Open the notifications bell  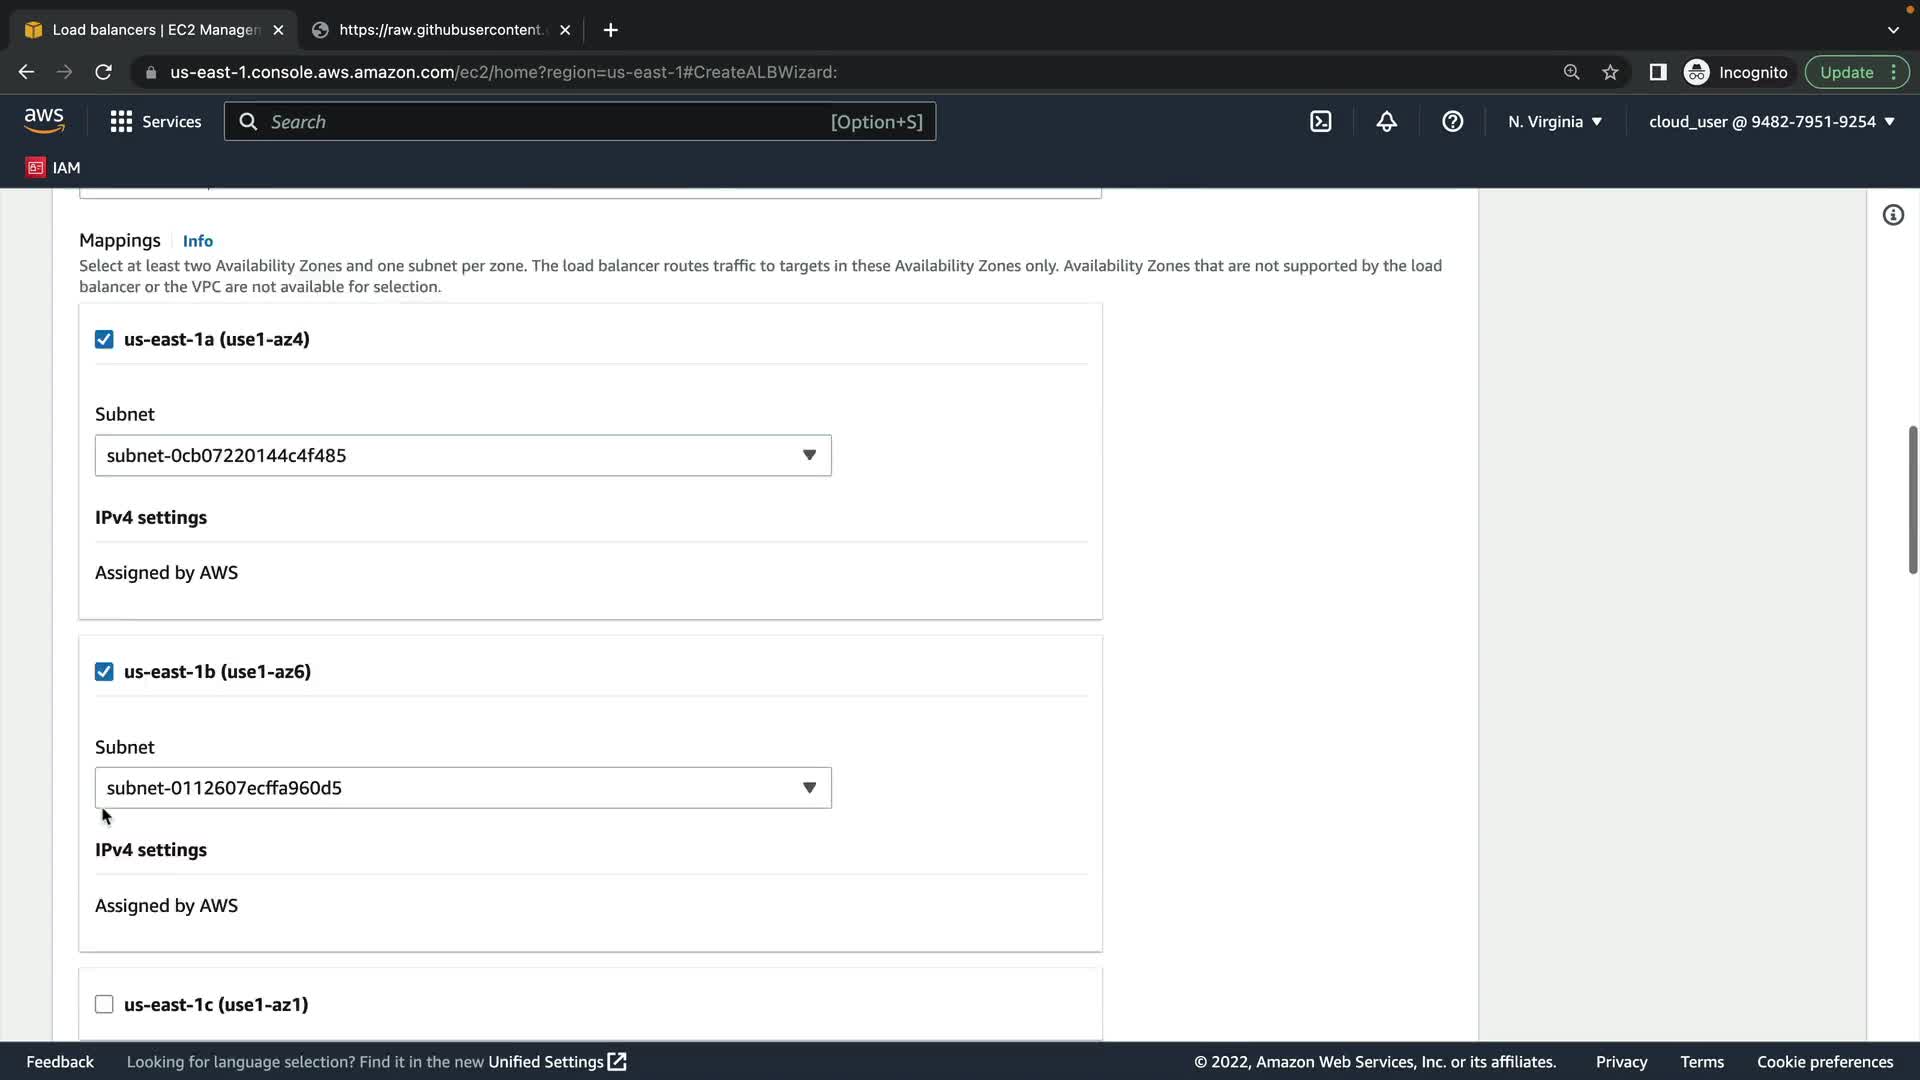[x=1386, y=121]
